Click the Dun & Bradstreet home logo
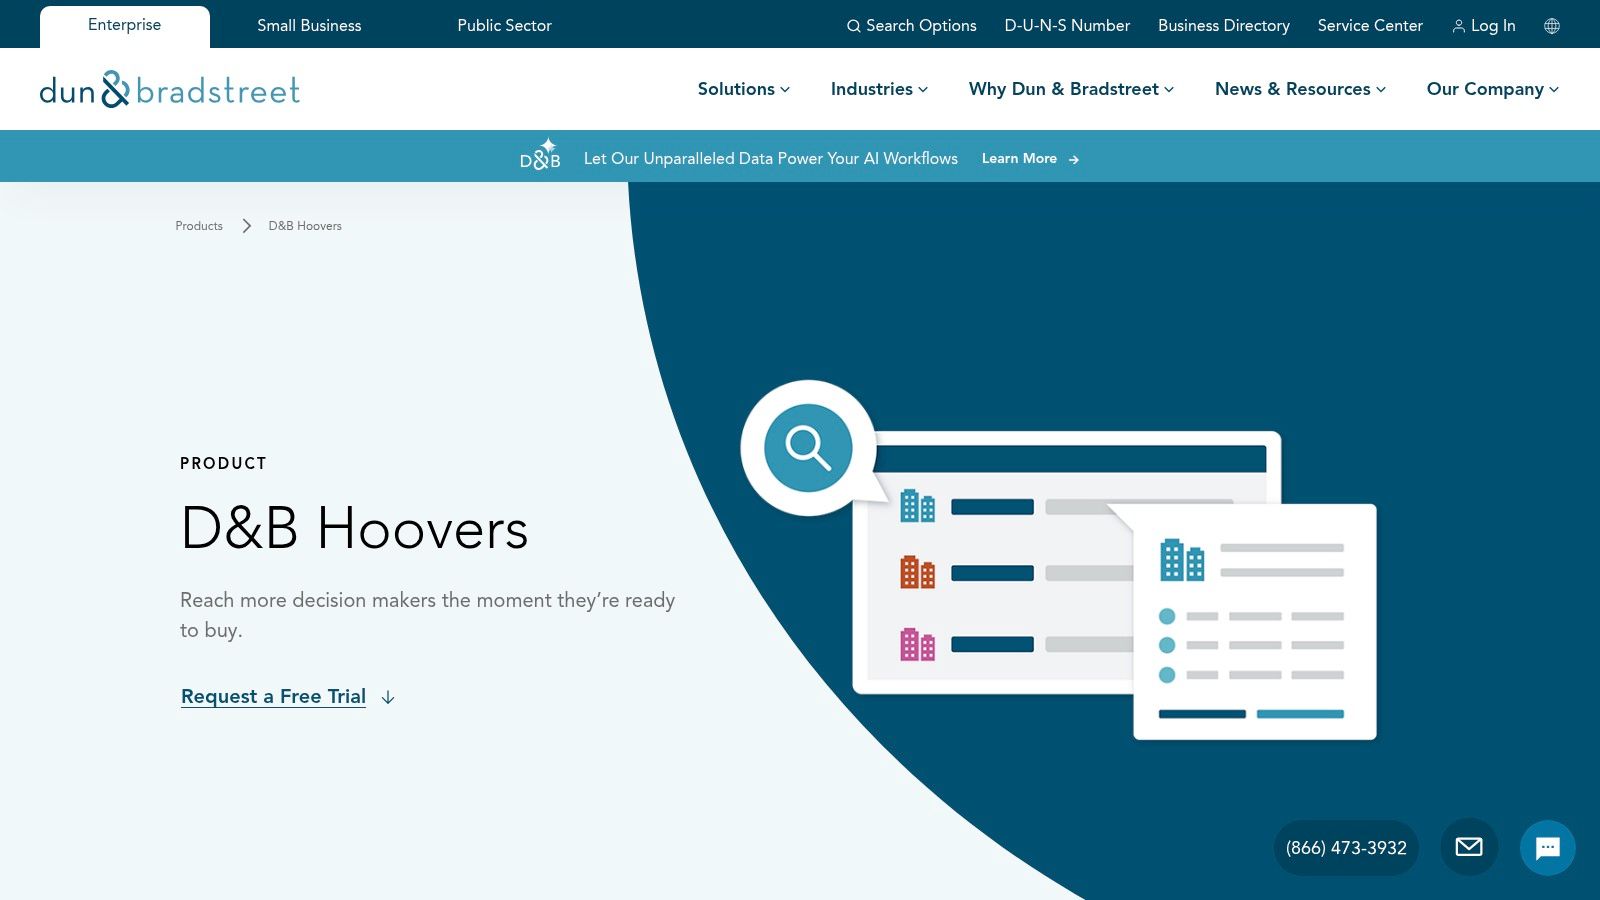 [x=169, y=89]
